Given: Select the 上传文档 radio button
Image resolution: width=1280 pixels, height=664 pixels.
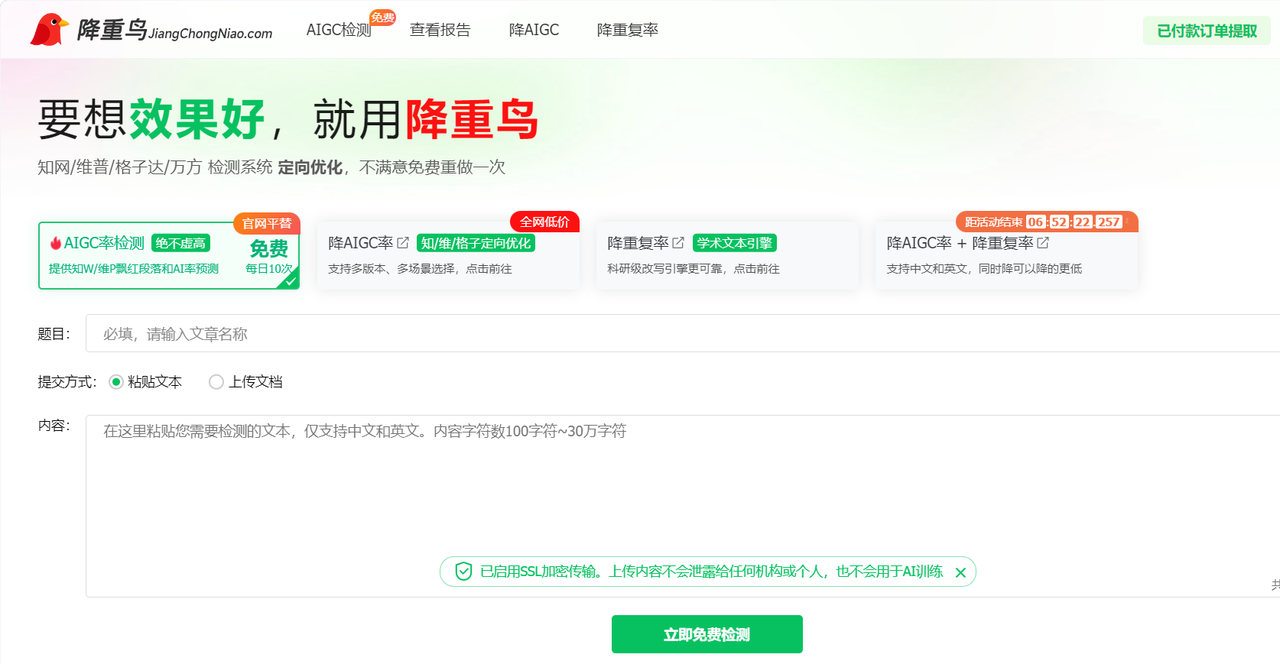Looking at the screenshot, I should coord(216,381).
